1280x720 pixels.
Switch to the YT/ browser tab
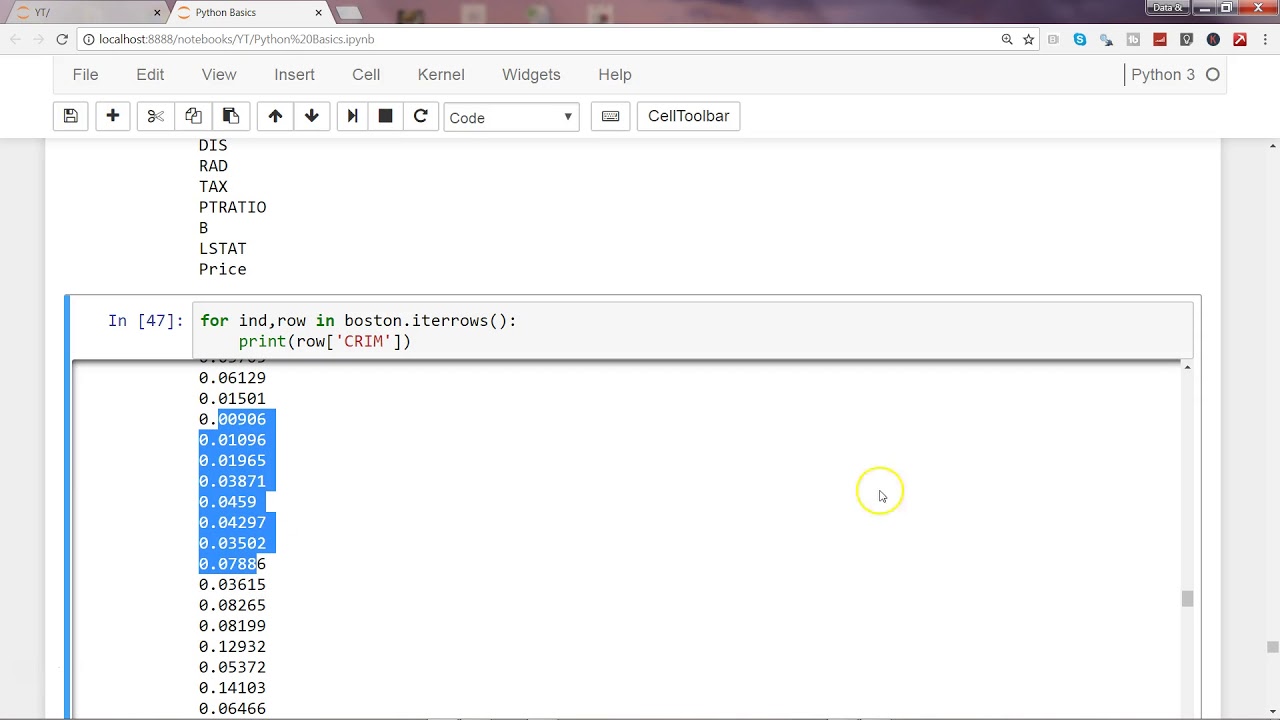[x=85, y=12]
